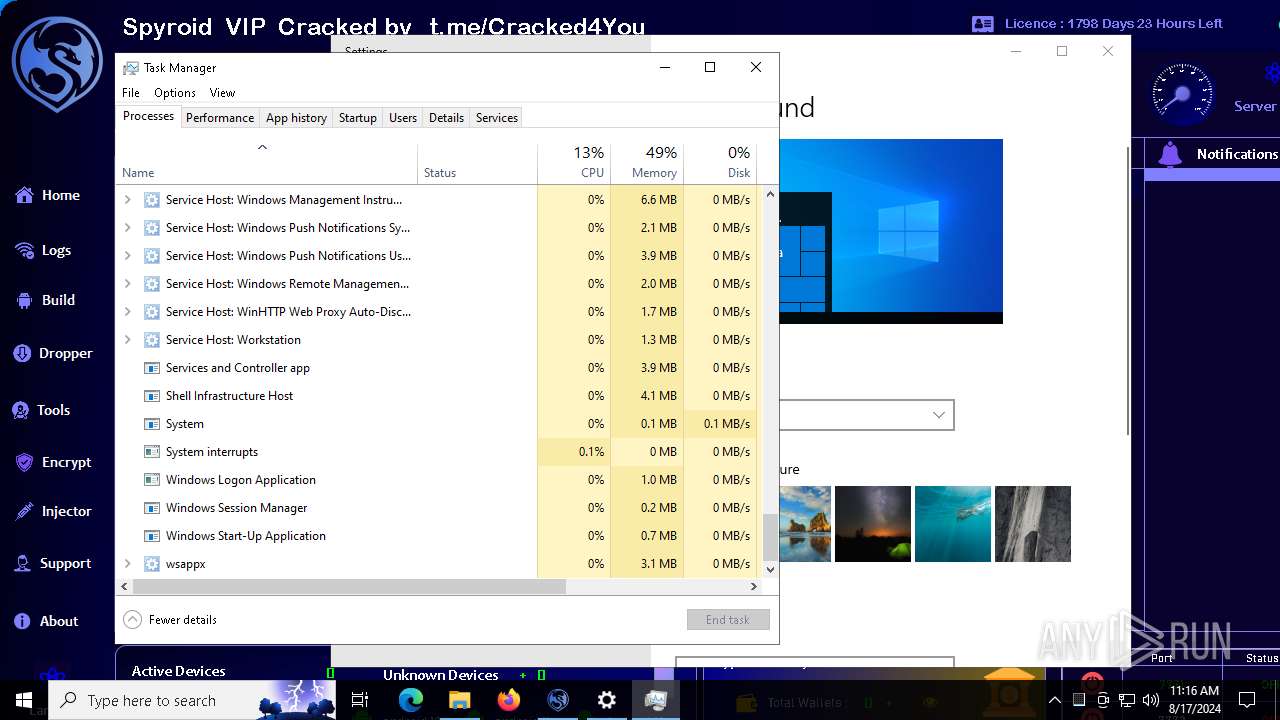Show hidden system tray icons

1054,700
